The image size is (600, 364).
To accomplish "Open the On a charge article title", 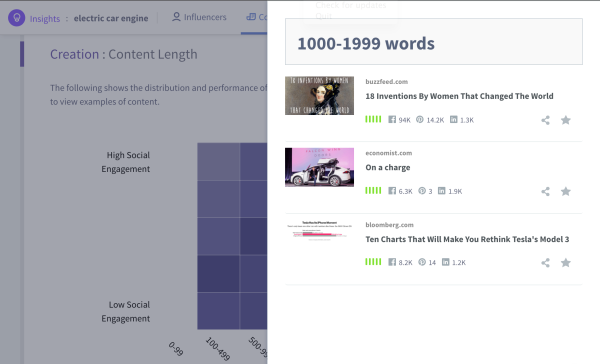I will point(388,167).
